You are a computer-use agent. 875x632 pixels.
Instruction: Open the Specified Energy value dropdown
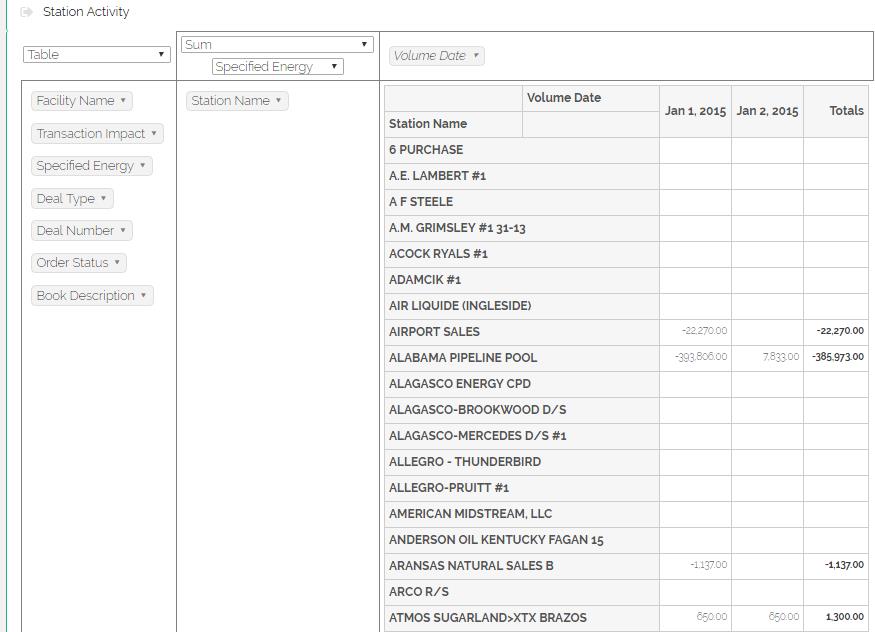277,67
